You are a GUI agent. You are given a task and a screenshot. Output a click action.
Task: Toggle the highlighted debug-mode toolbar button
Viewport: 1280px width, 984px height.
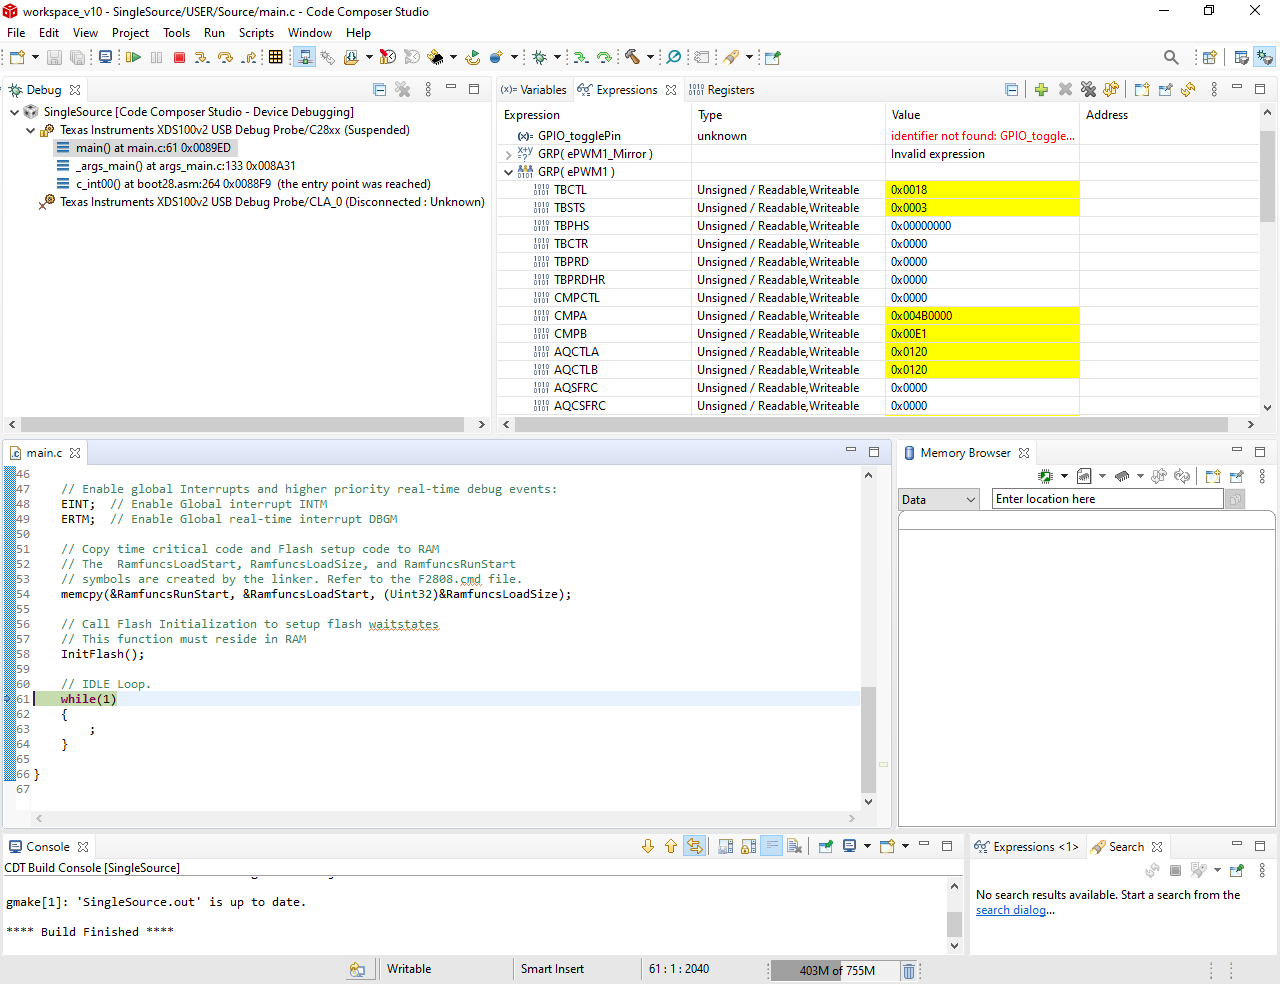(305, 58)
